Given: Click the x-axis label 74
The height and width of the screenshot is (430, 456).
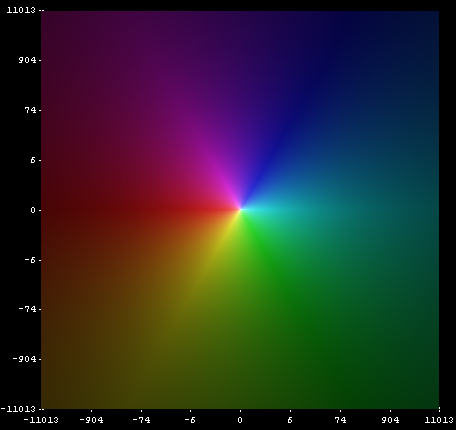Looking at the screenshot, I should (x=340, y=420).
